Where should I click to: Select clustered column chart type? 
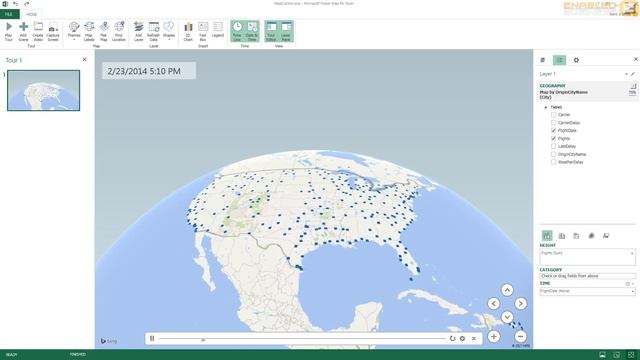pyautogui.click(x=562, y=236)
